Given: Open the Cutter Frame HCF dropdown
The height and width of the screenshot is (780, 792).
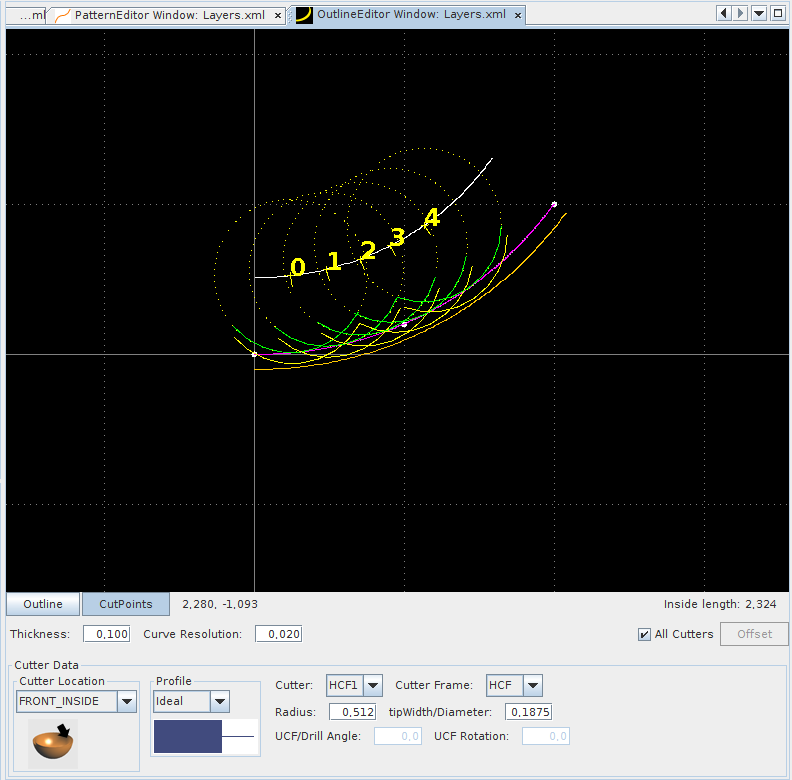Looking at the screenshot, I should [x=514, y=686].
